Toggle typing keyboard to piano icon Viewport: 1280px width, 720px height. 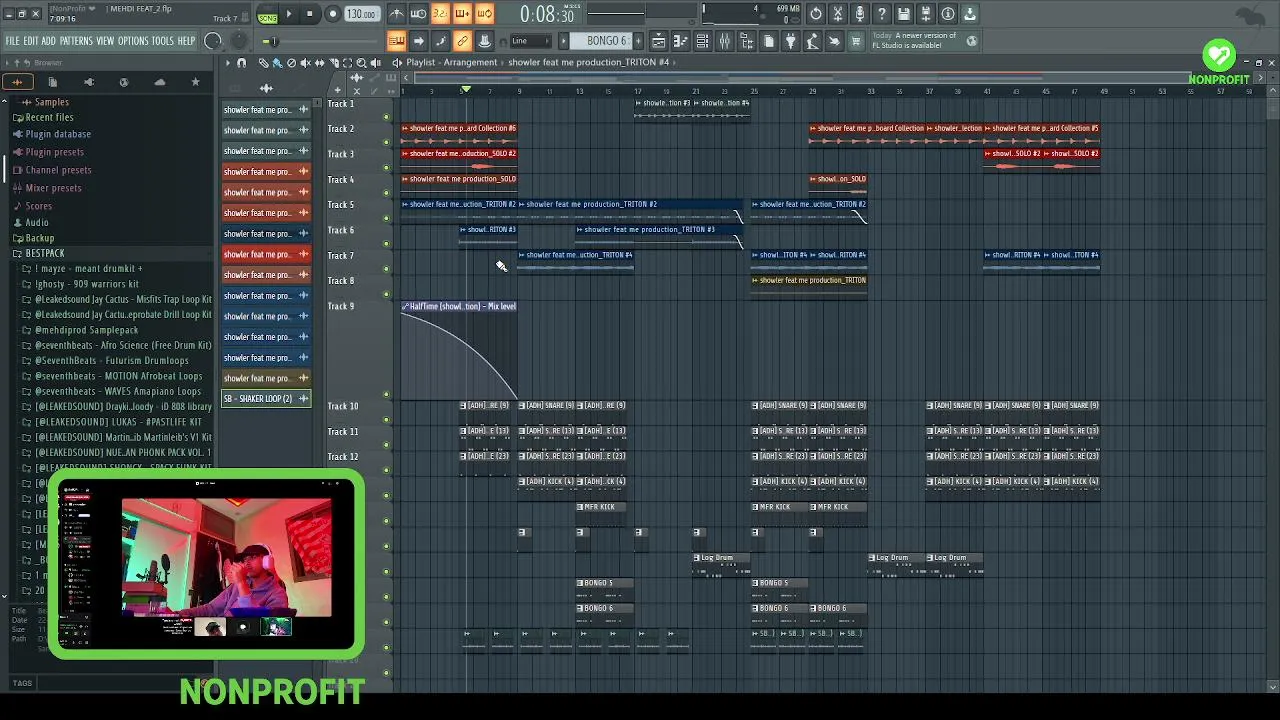[396, 41]
